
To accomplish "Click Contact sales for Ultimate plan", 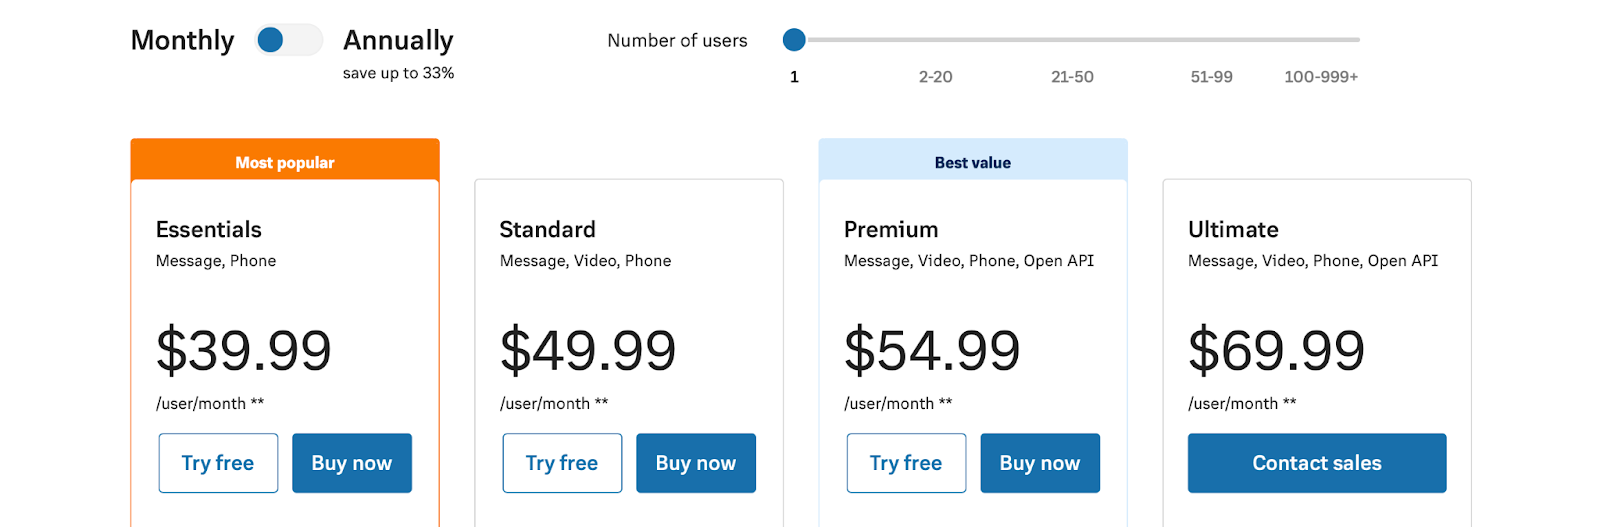I will point(1317,463).
